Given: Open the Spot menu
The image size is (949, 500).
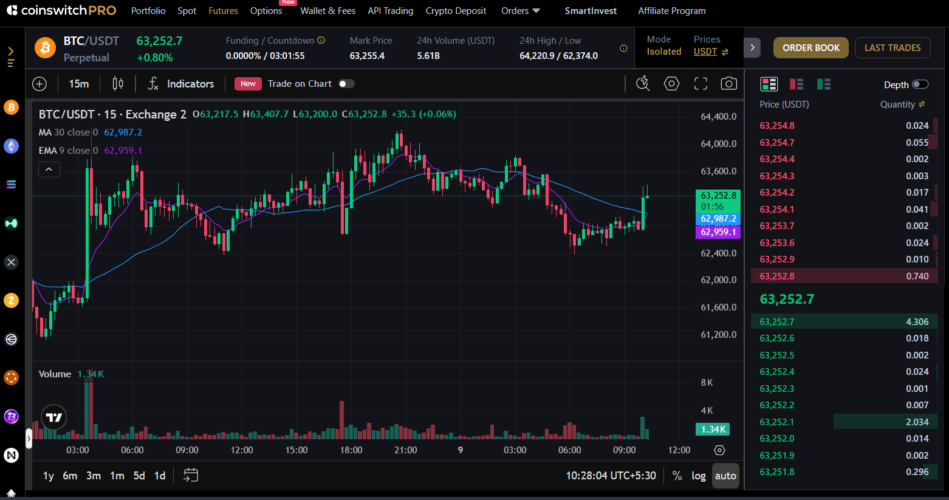Looking at the screenshot, I should click(186, 11).
